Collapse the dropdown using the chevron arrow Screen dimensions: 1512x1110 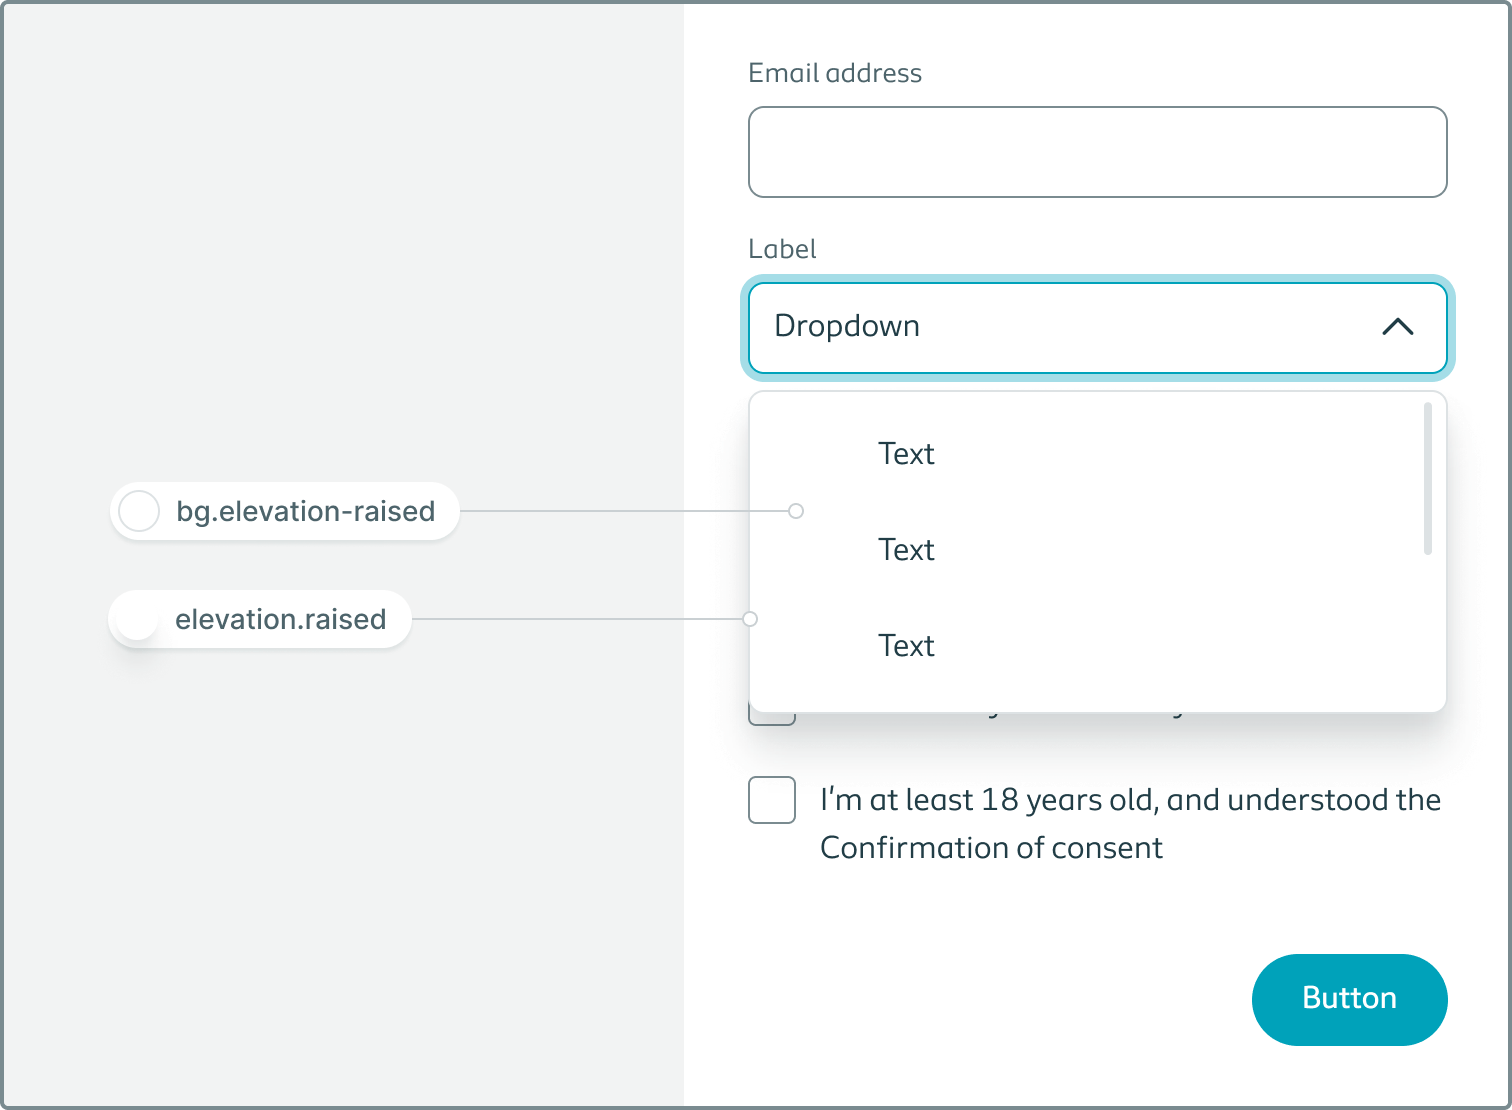[x=1397, y=327]
